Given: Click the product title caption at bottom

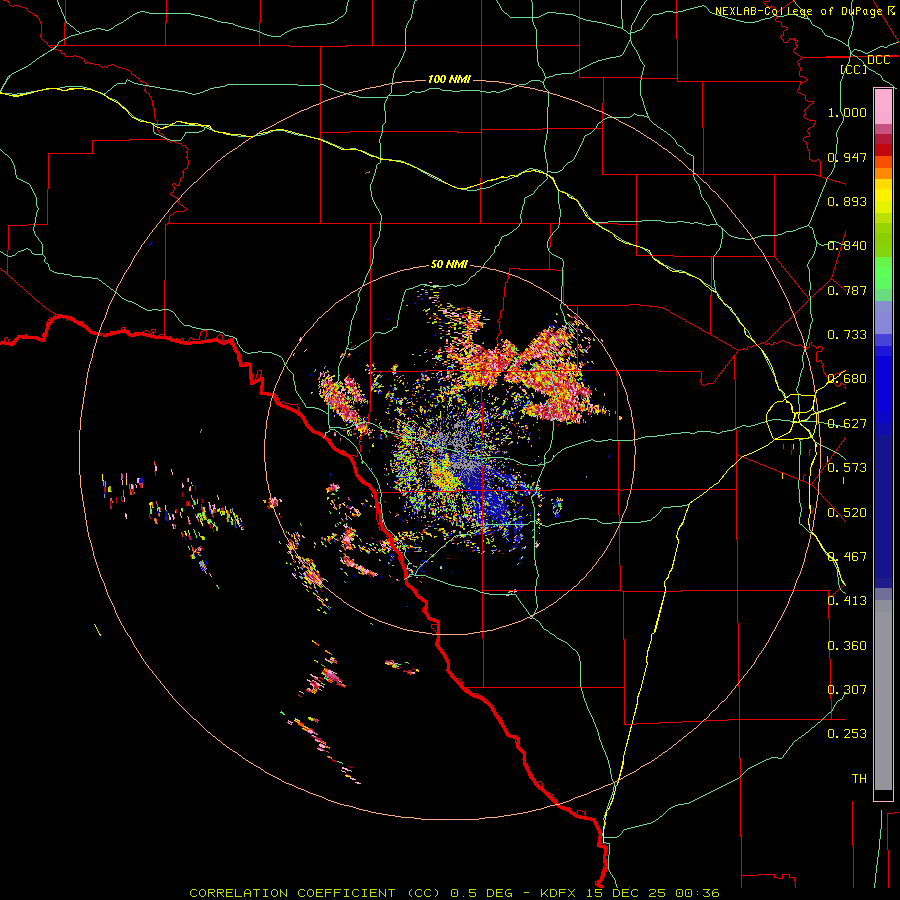Looking at the screenshot, I should click(454, 893).
